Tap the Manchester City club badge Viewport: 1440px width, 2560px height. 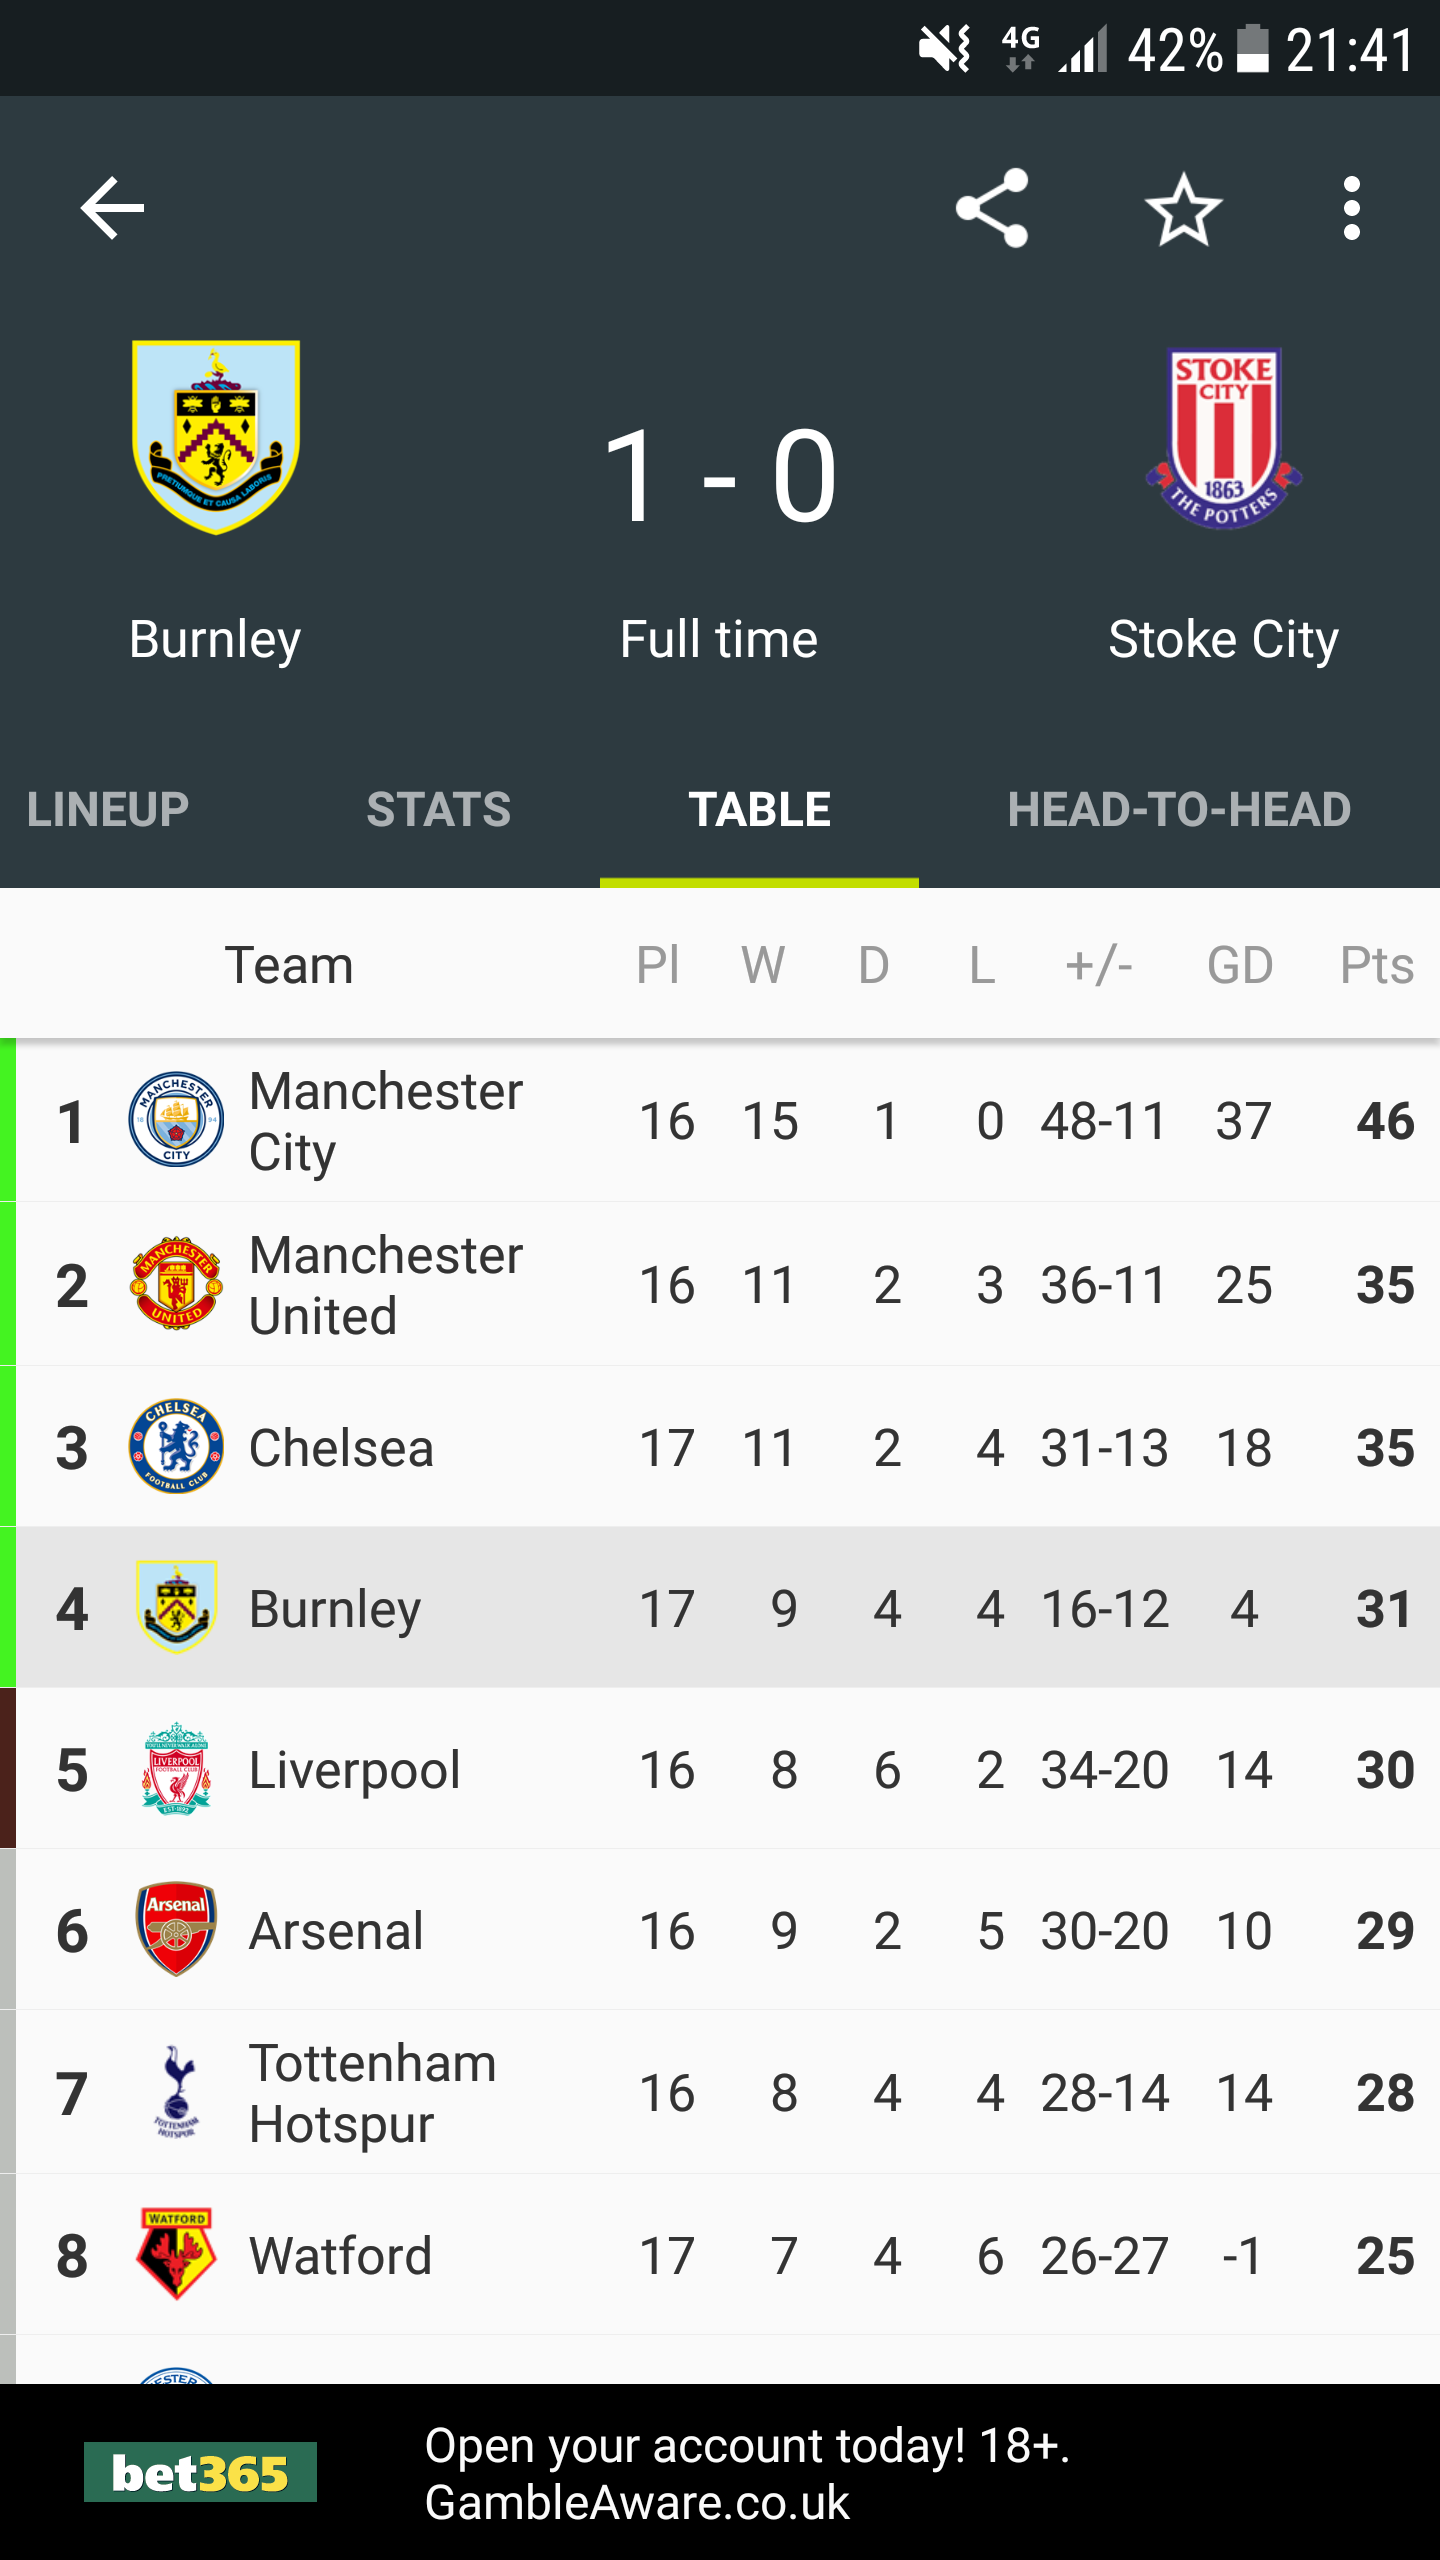point(176,1120)
